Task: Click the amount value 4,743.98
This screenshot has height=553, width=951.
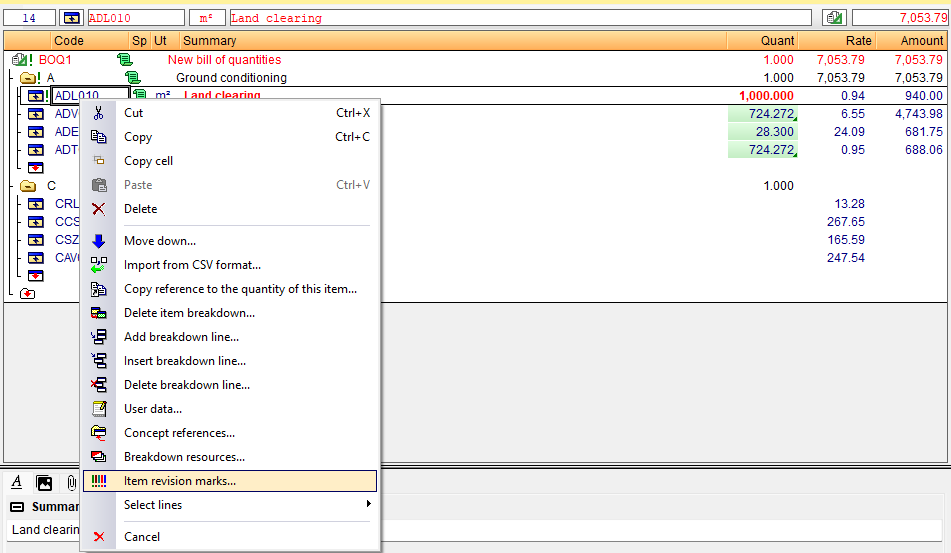Action: coord(918,114)
